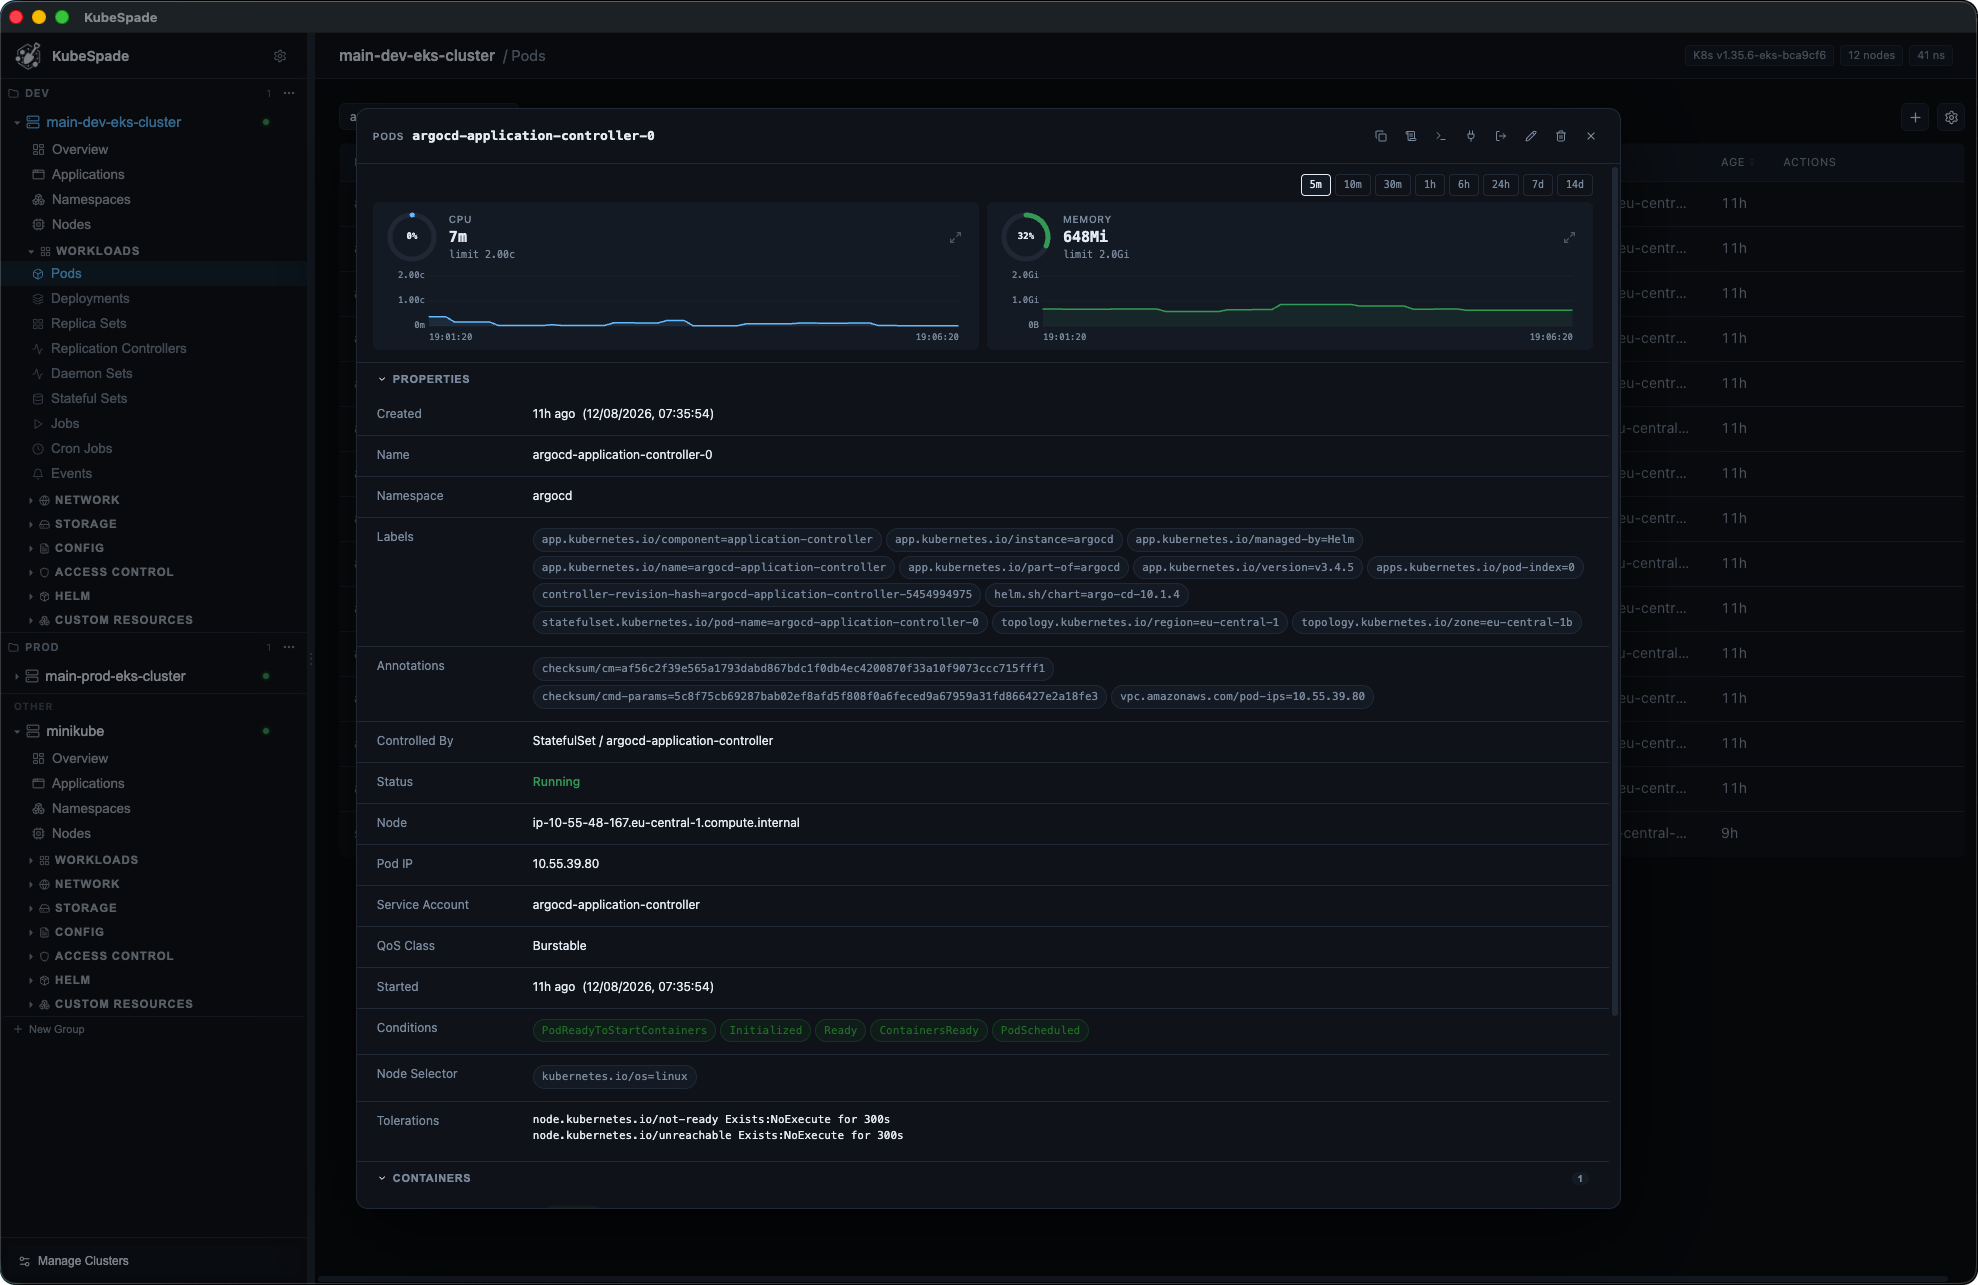
Task: Close the pod detail panel
Action: point(1591,136)
